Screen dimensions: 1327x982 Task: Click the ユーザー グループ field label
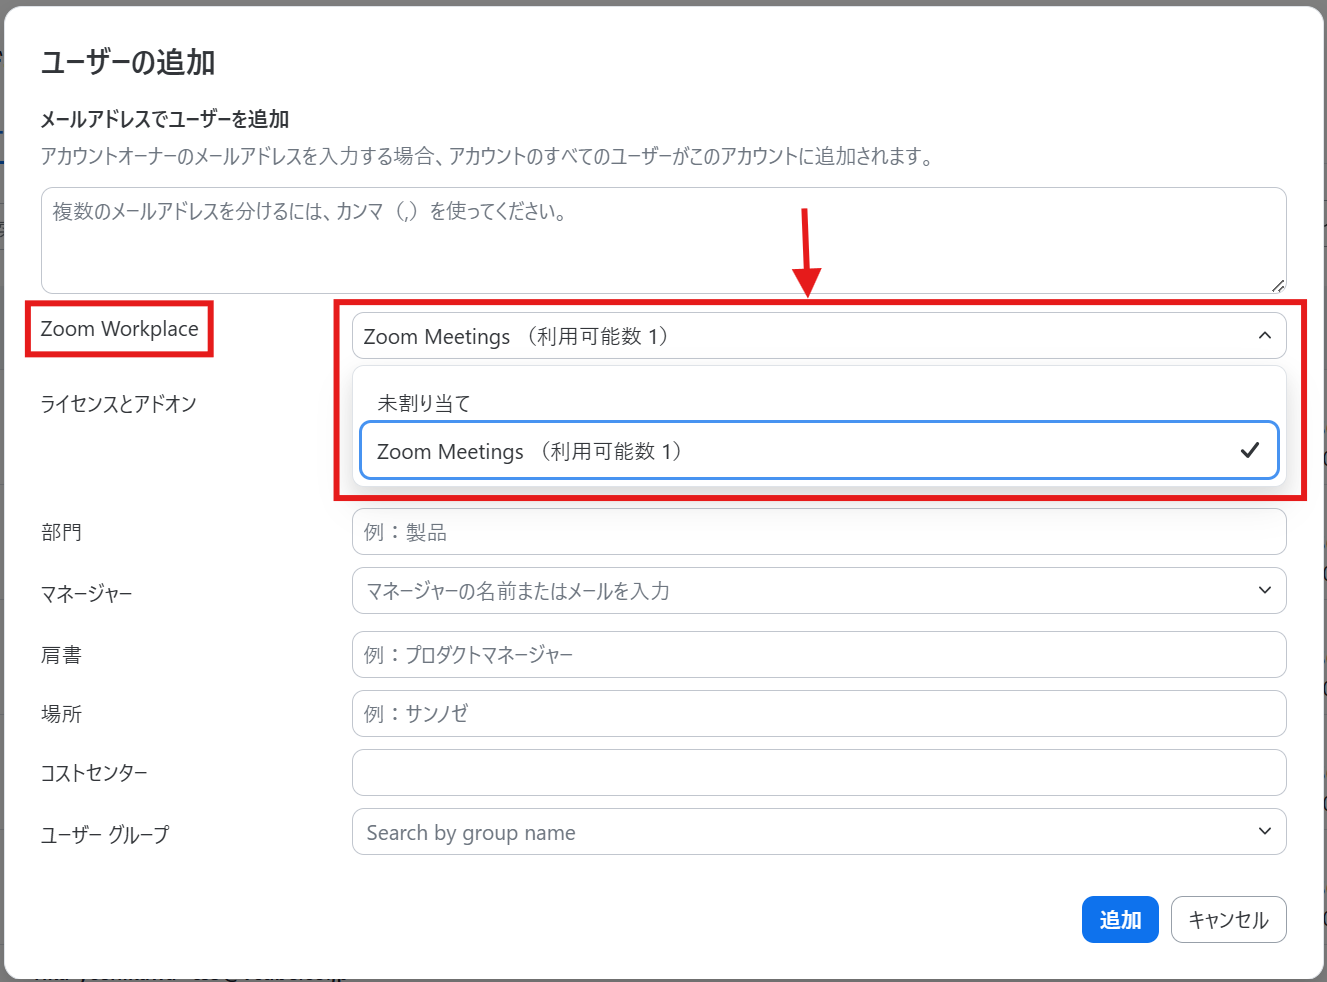105,834
